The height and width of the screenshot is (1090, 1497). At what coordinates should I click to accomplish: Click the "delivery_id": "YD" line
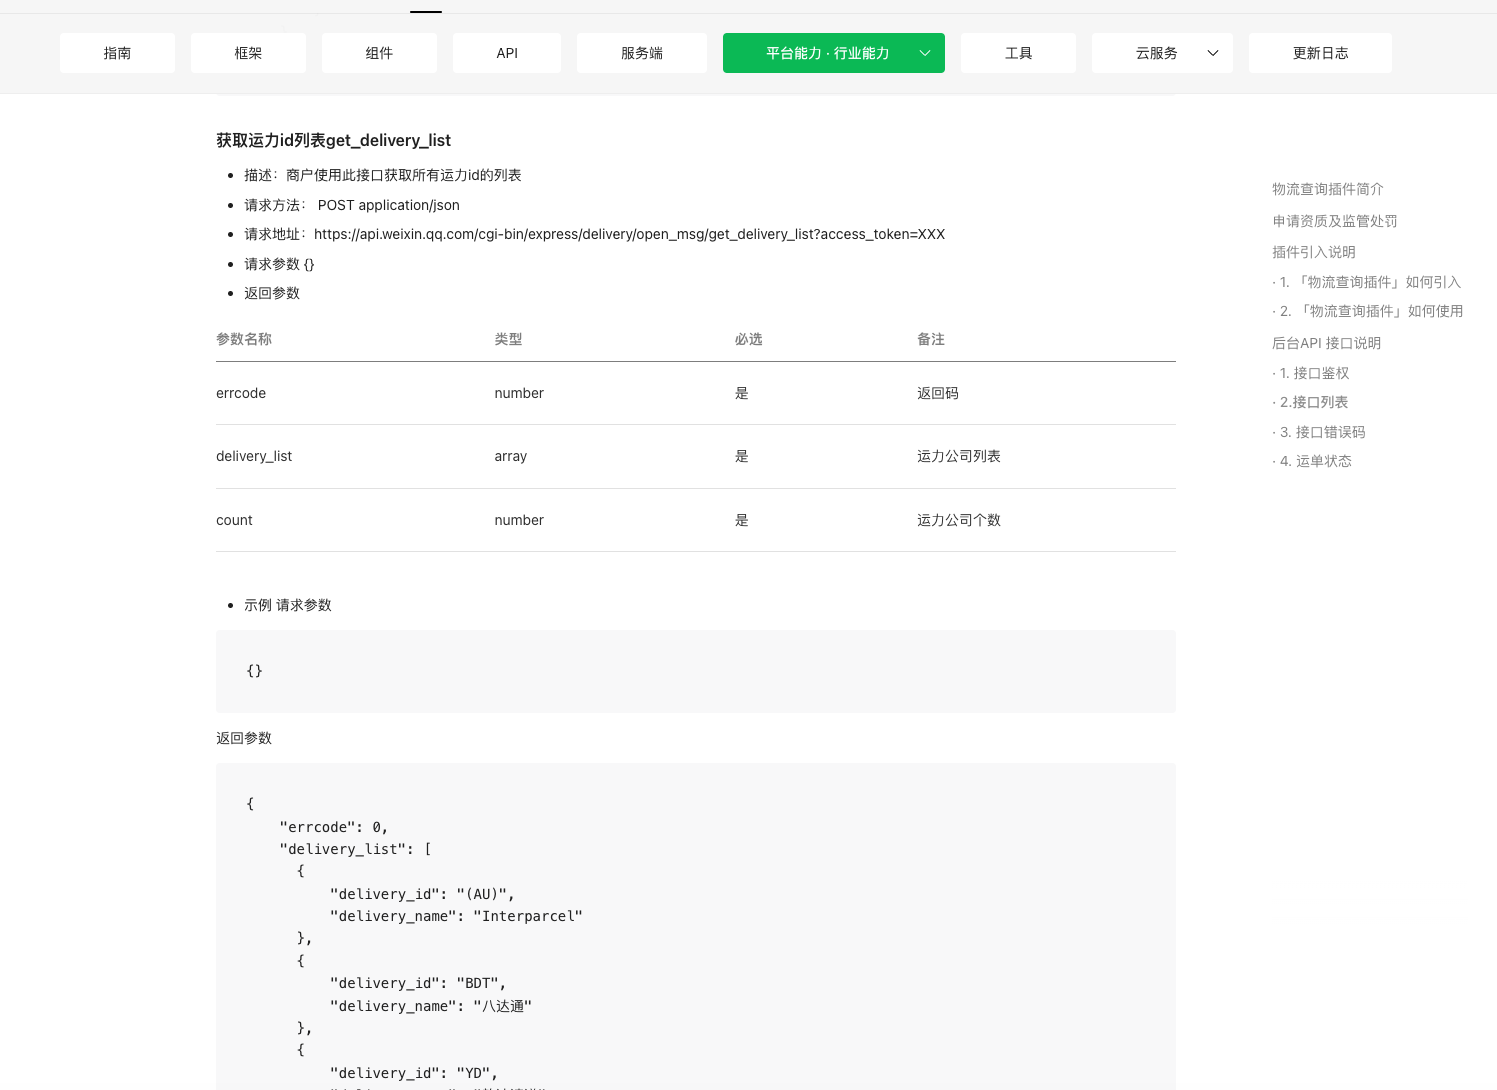point(414,1073)
